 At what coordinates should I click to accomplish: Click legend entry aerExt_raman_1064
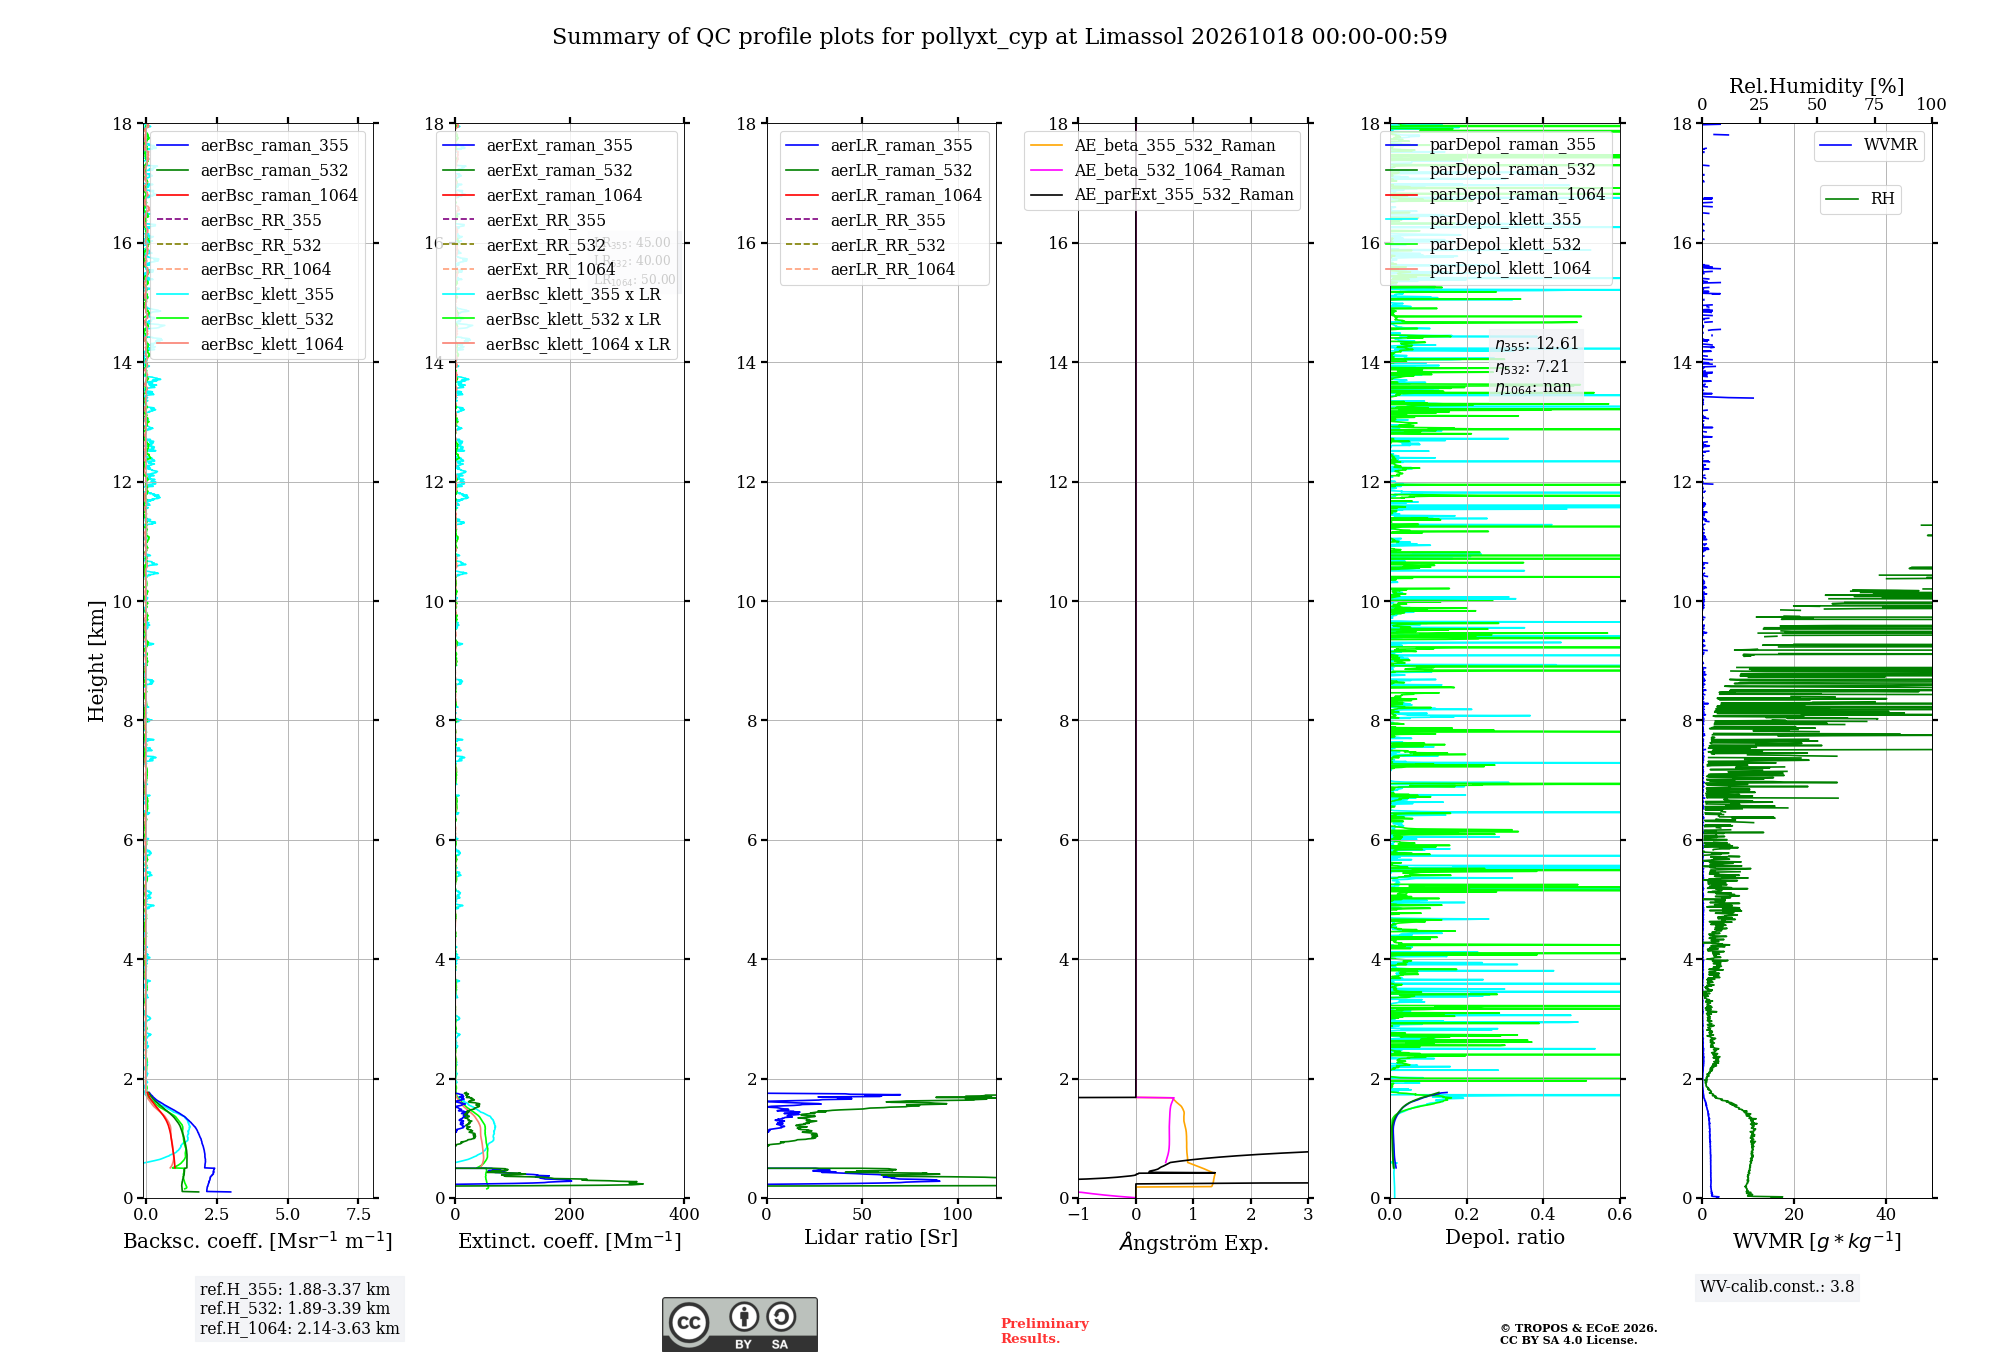542,196
